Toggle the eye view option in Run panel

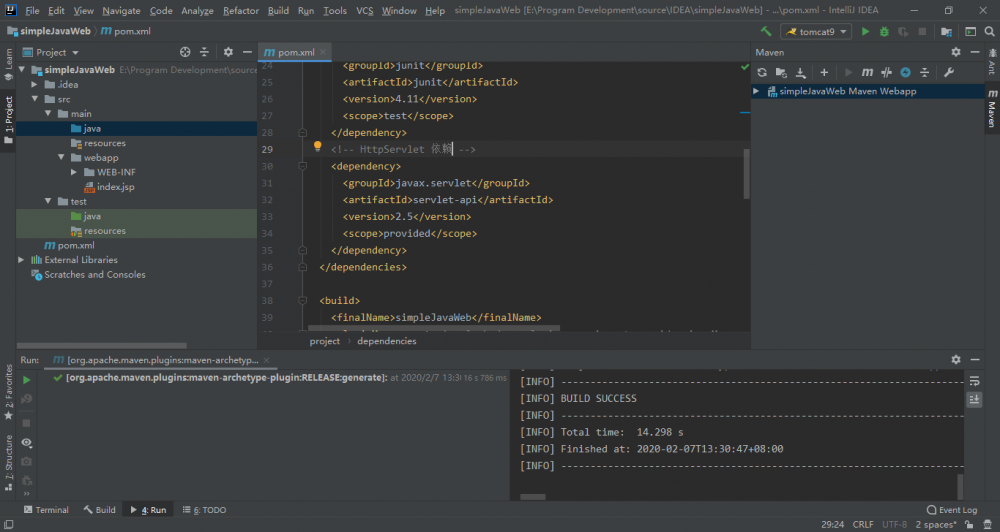[26, 442]
